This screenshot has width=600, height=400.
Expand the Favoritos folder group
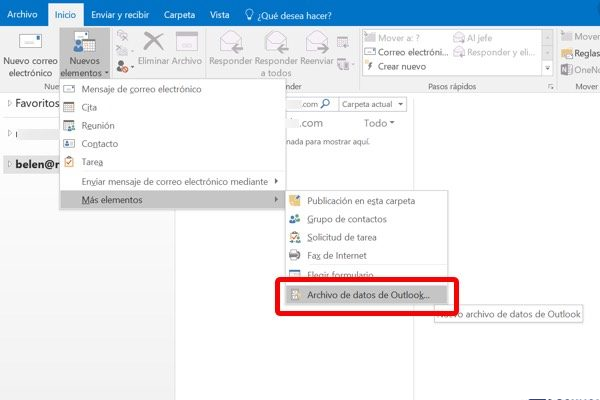(x=10, y=103)
